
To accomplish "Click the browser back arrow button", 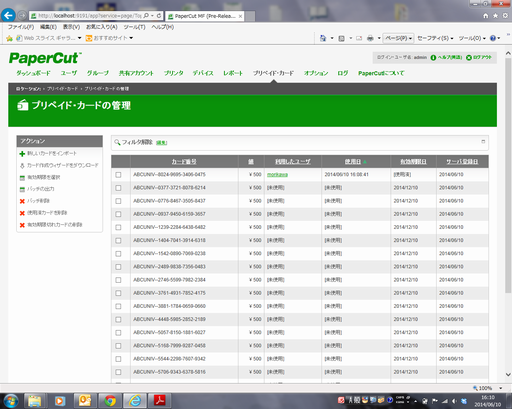I will pyautogui.click(x=8, y=15).
